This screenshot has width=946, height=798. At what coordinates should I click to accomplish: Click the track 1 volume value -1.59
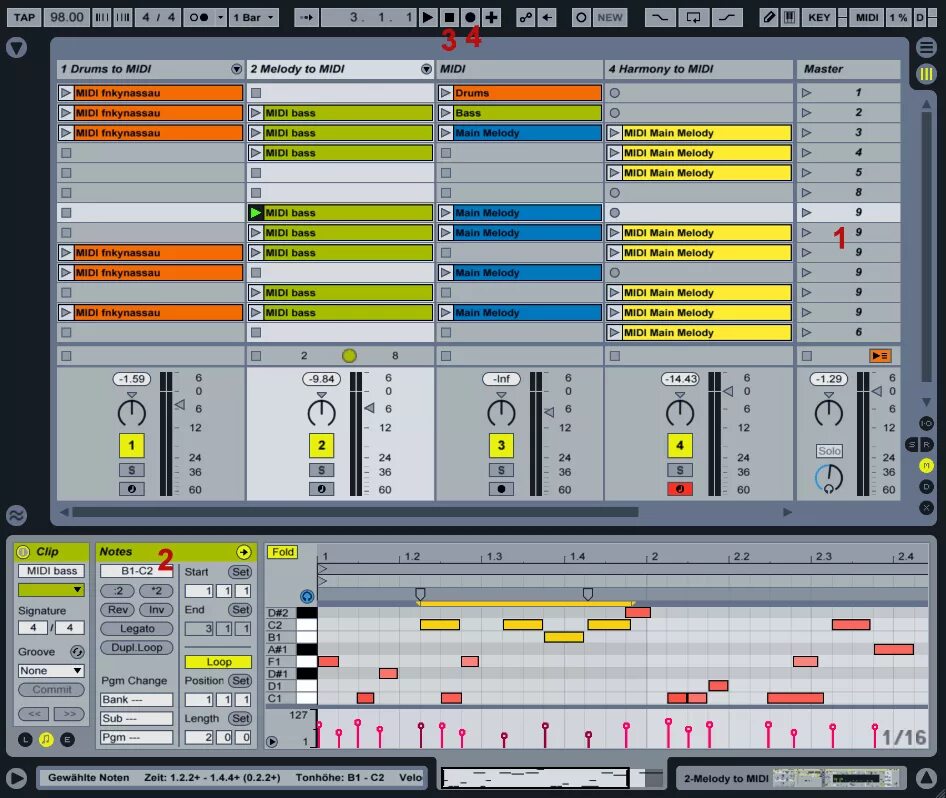pos(132,379)
